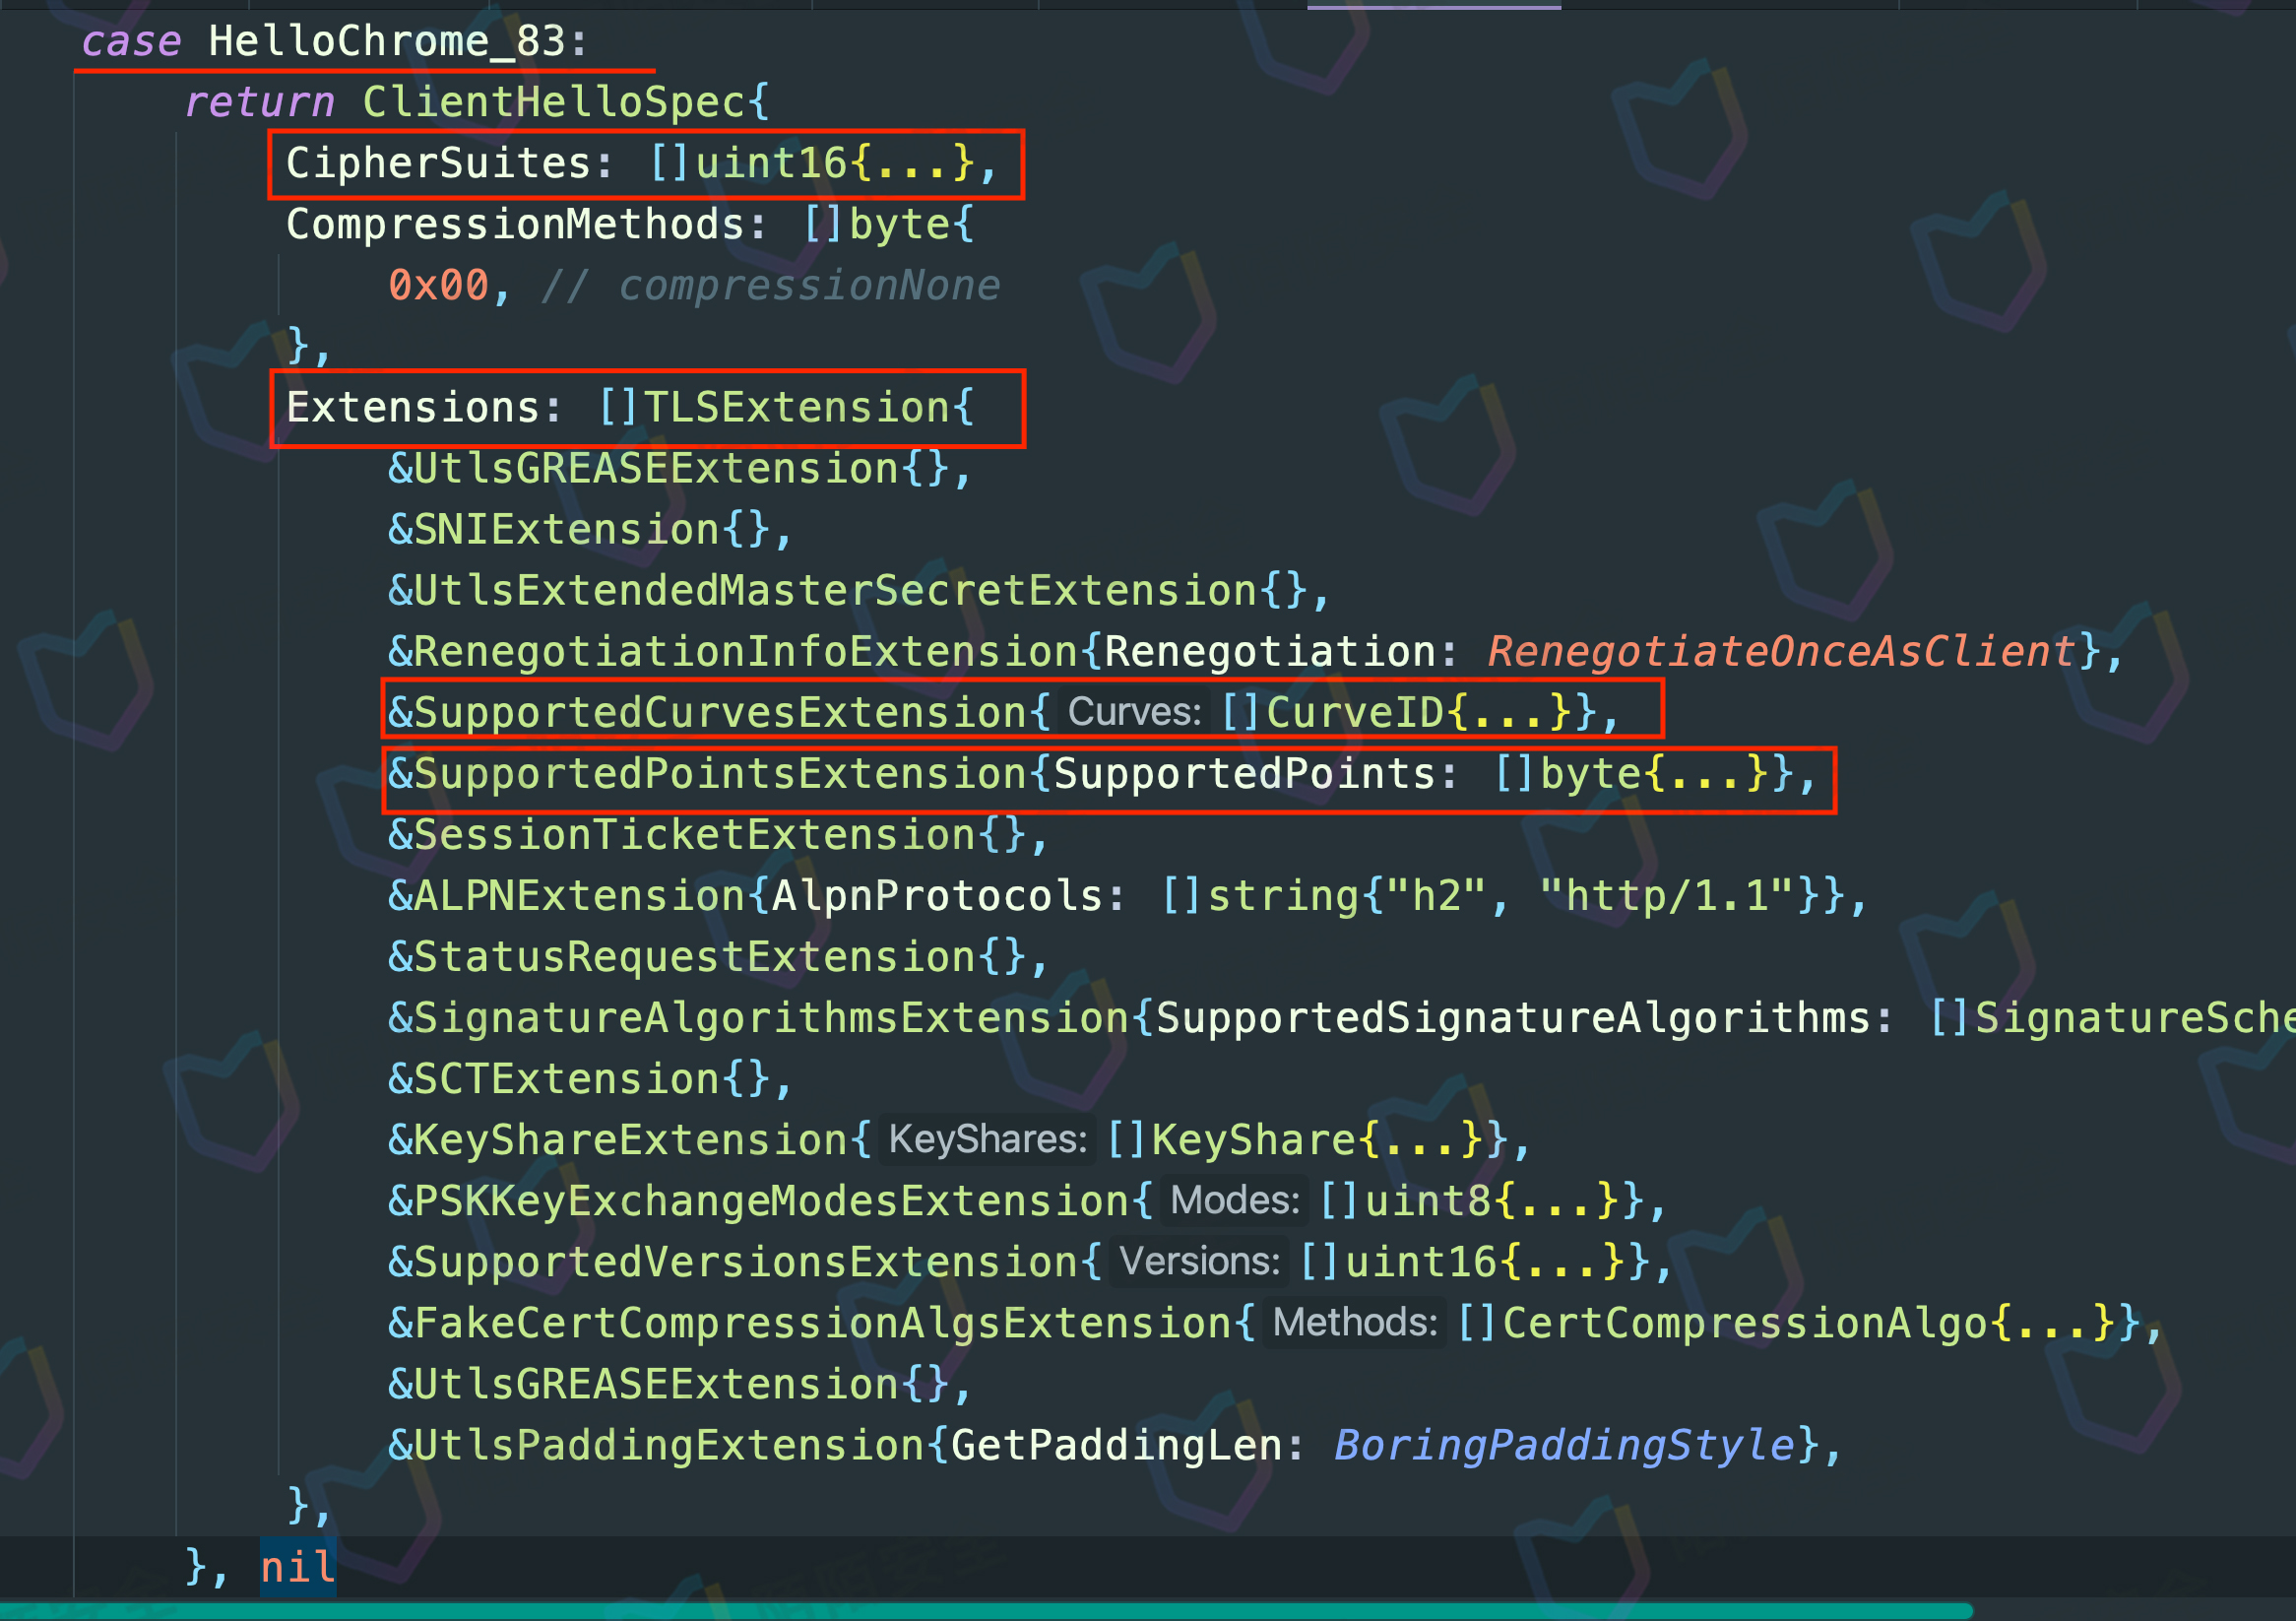Click the KeyShares: inlay hint
The height and width of the screenshot is (1621, 2296).
[x=988, y=1139]
